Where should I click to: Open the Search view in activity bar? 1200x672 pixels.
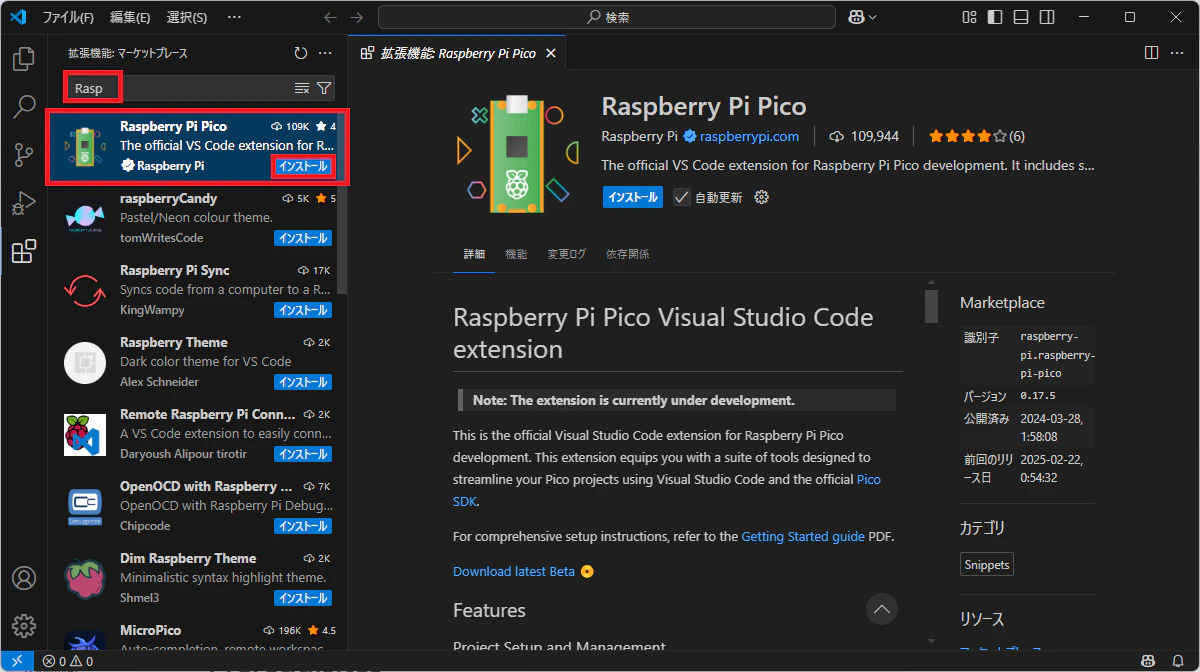24,107
